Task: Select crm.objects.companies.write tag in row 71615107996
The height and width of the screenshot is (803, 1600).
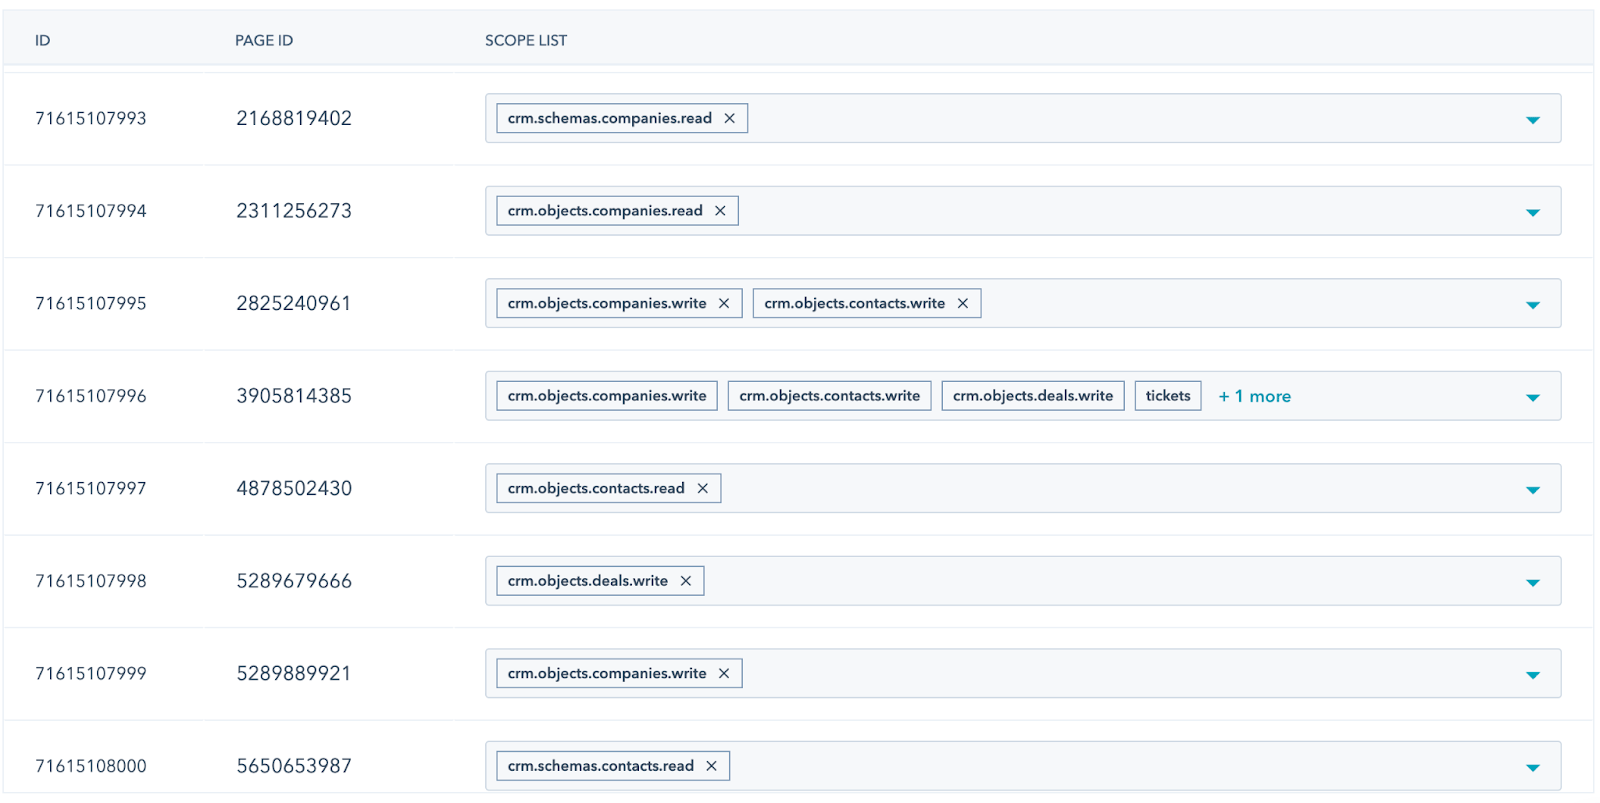Action: click(607, 396)
